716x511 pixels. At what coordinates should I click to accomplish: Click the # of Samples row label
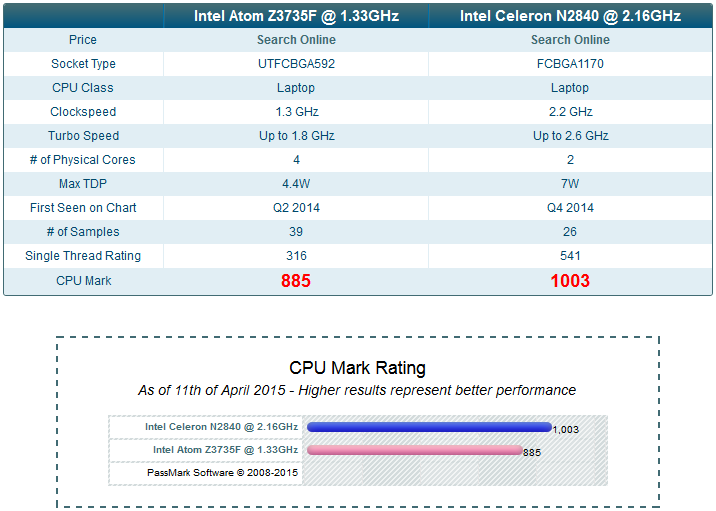tap(83, 232)
